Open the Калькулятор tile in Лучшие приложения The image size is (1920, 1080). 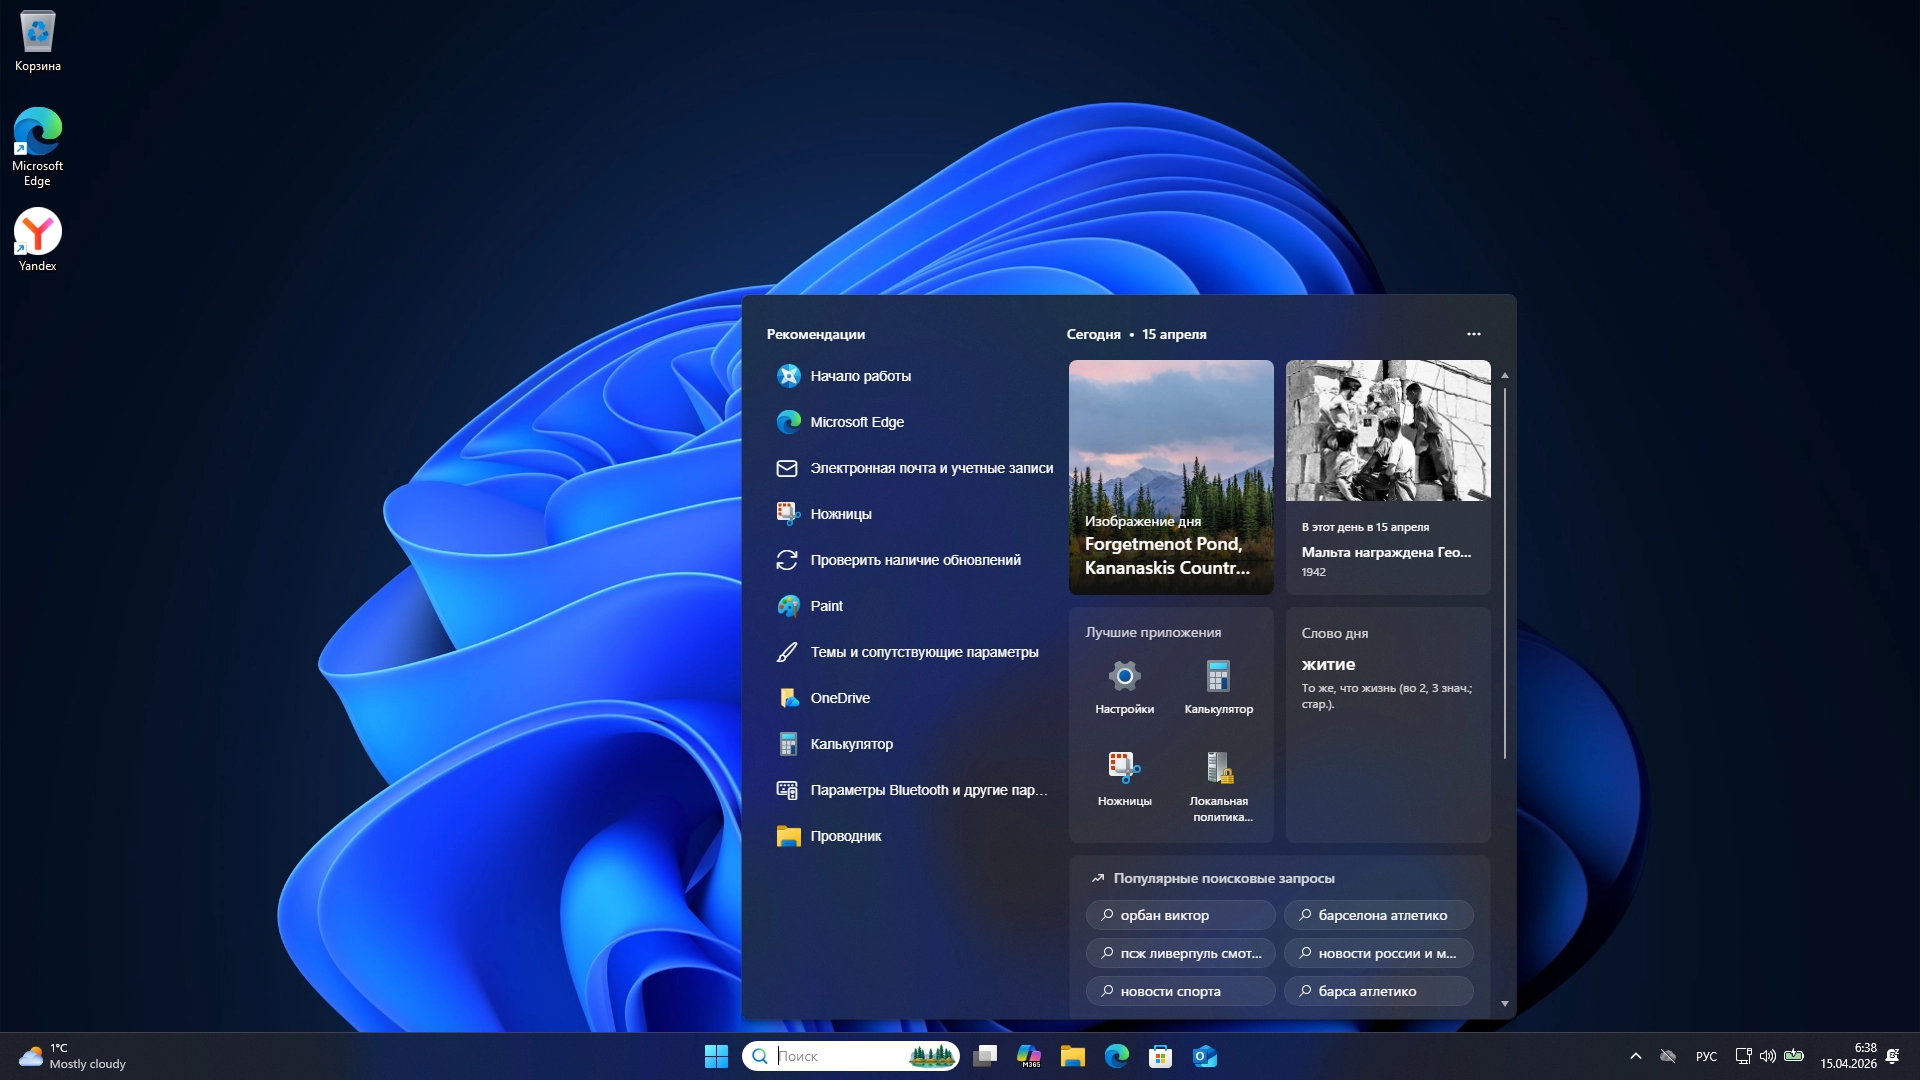click(1218, 687)
